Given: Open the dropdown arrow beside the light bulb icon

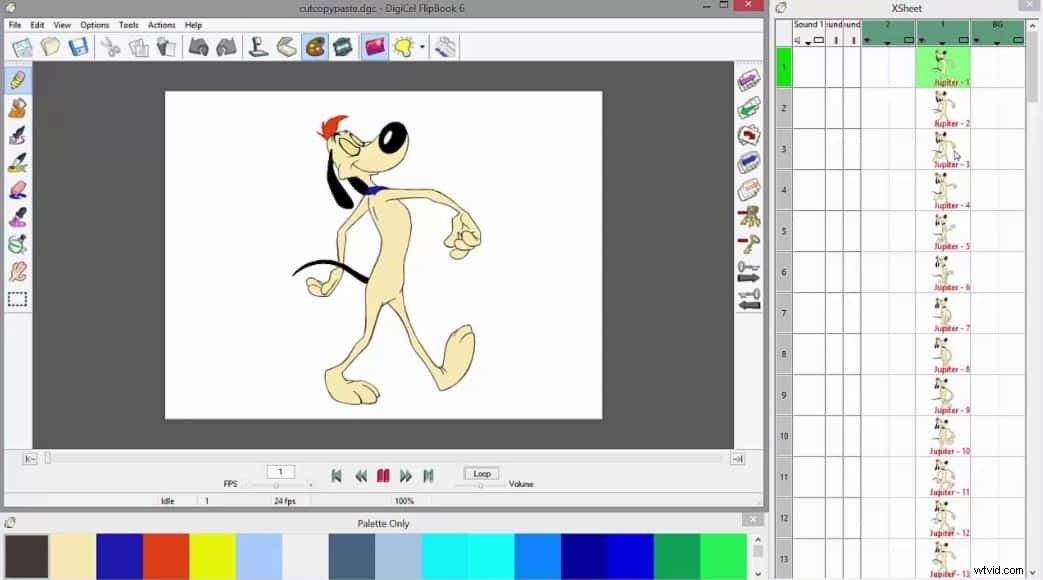Looking at the screenshot, I should (423, 48).
